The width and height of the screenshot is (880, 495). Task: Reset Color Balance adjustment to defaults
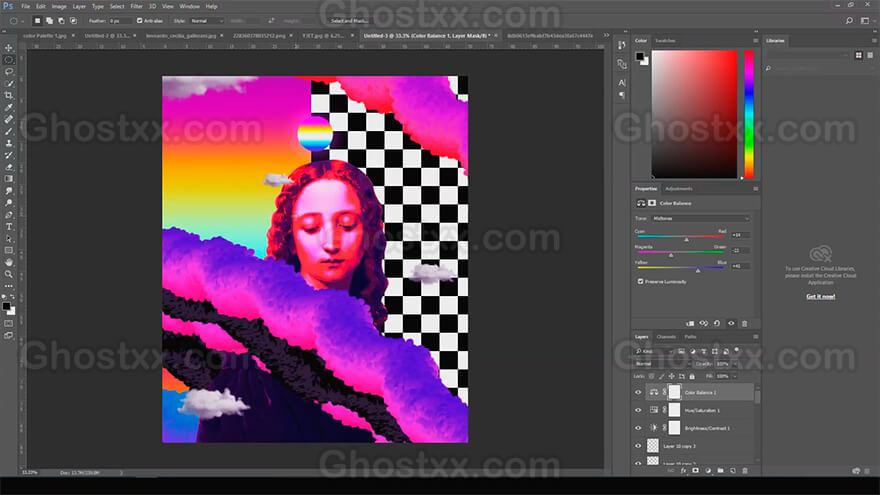(x=717, y=323)
